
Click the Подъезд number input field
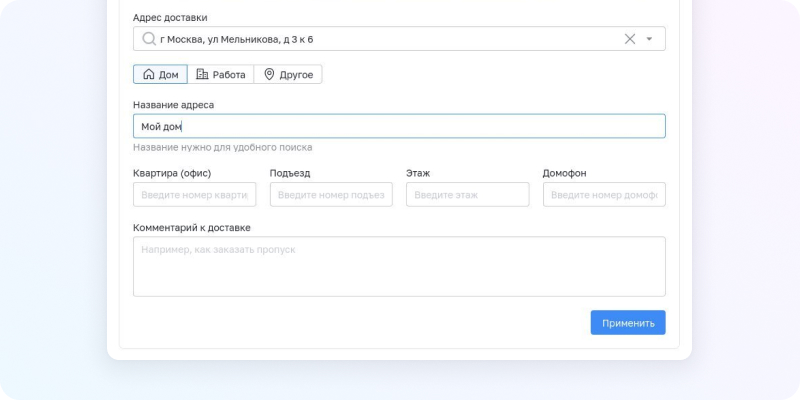(x=331, y=194)
